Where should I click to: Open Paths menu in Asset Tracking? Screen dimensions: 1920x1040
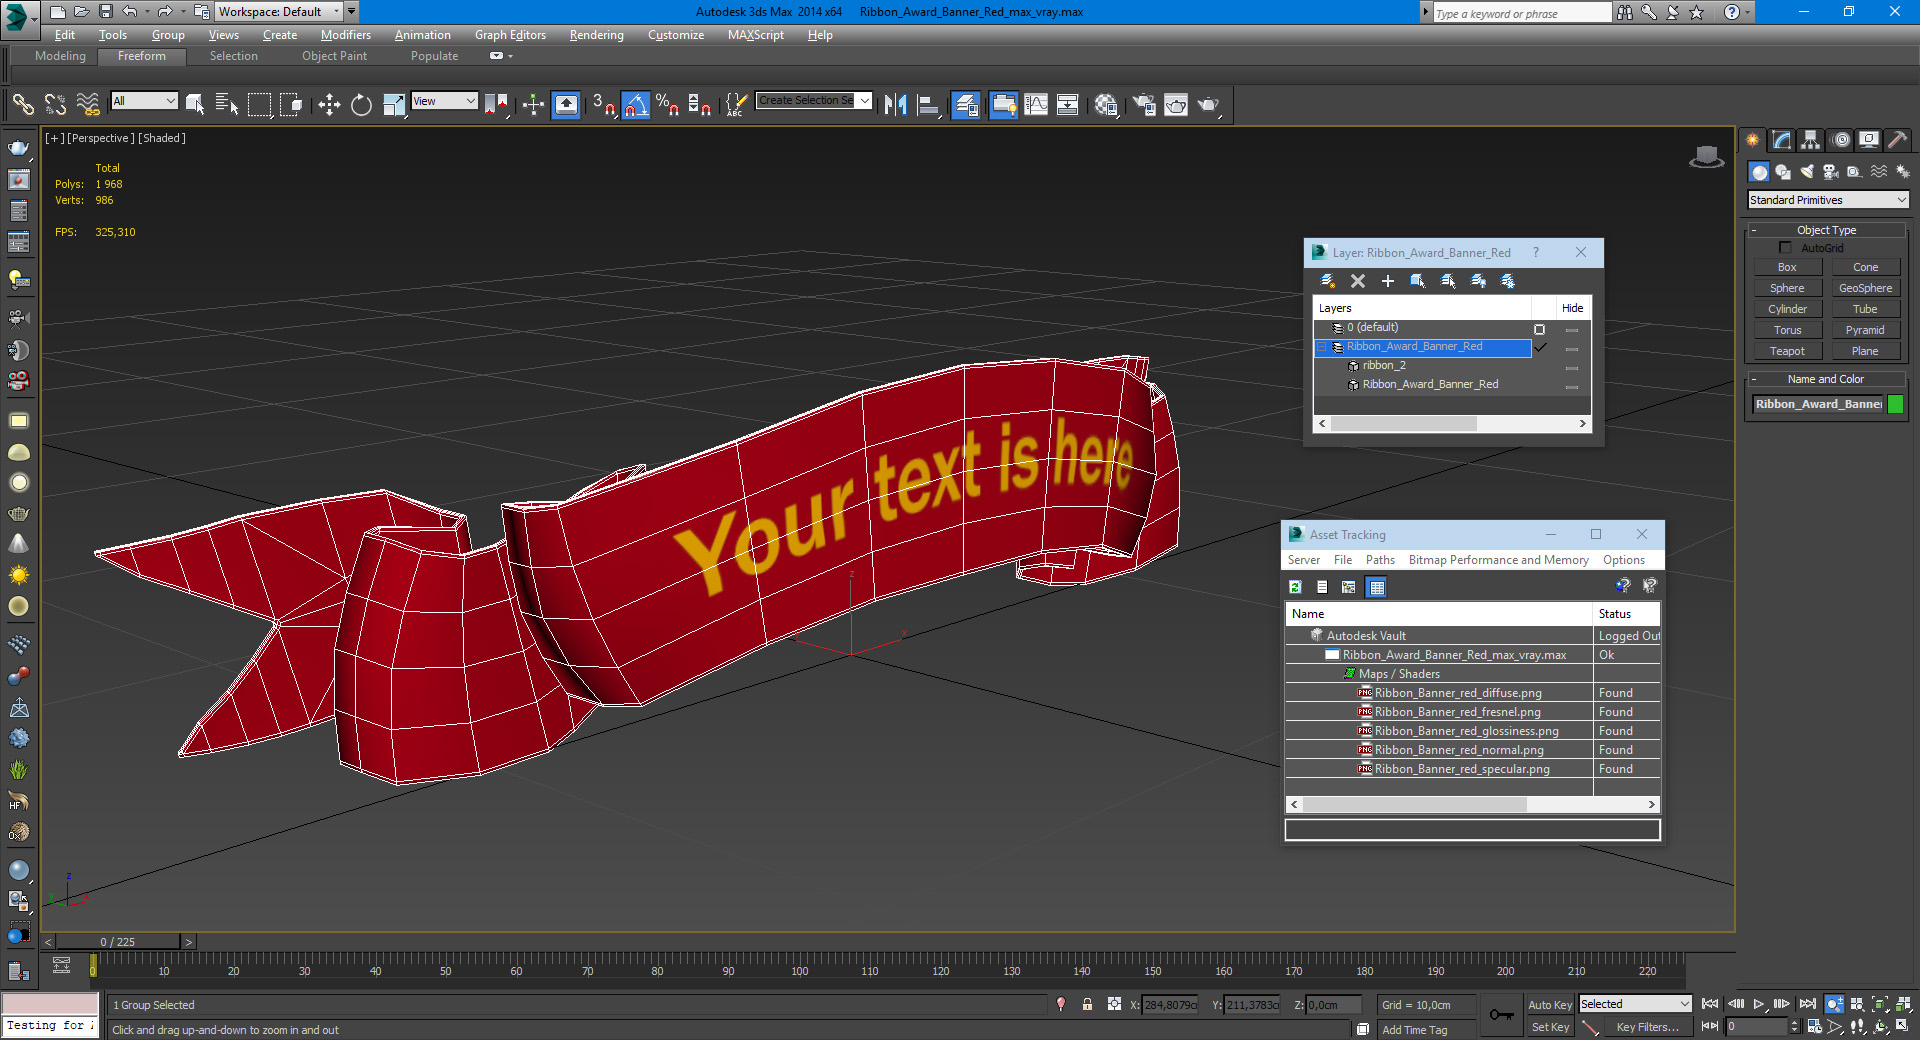(1380, 560)
